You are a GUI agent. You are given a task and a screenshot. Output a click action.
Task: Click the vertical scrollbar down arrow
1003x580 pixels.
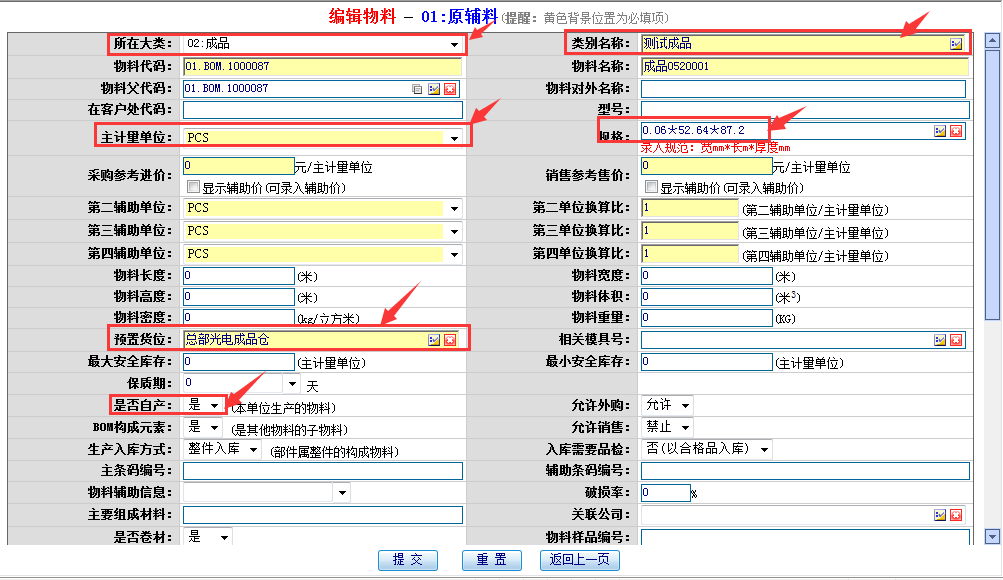point(992,536)
